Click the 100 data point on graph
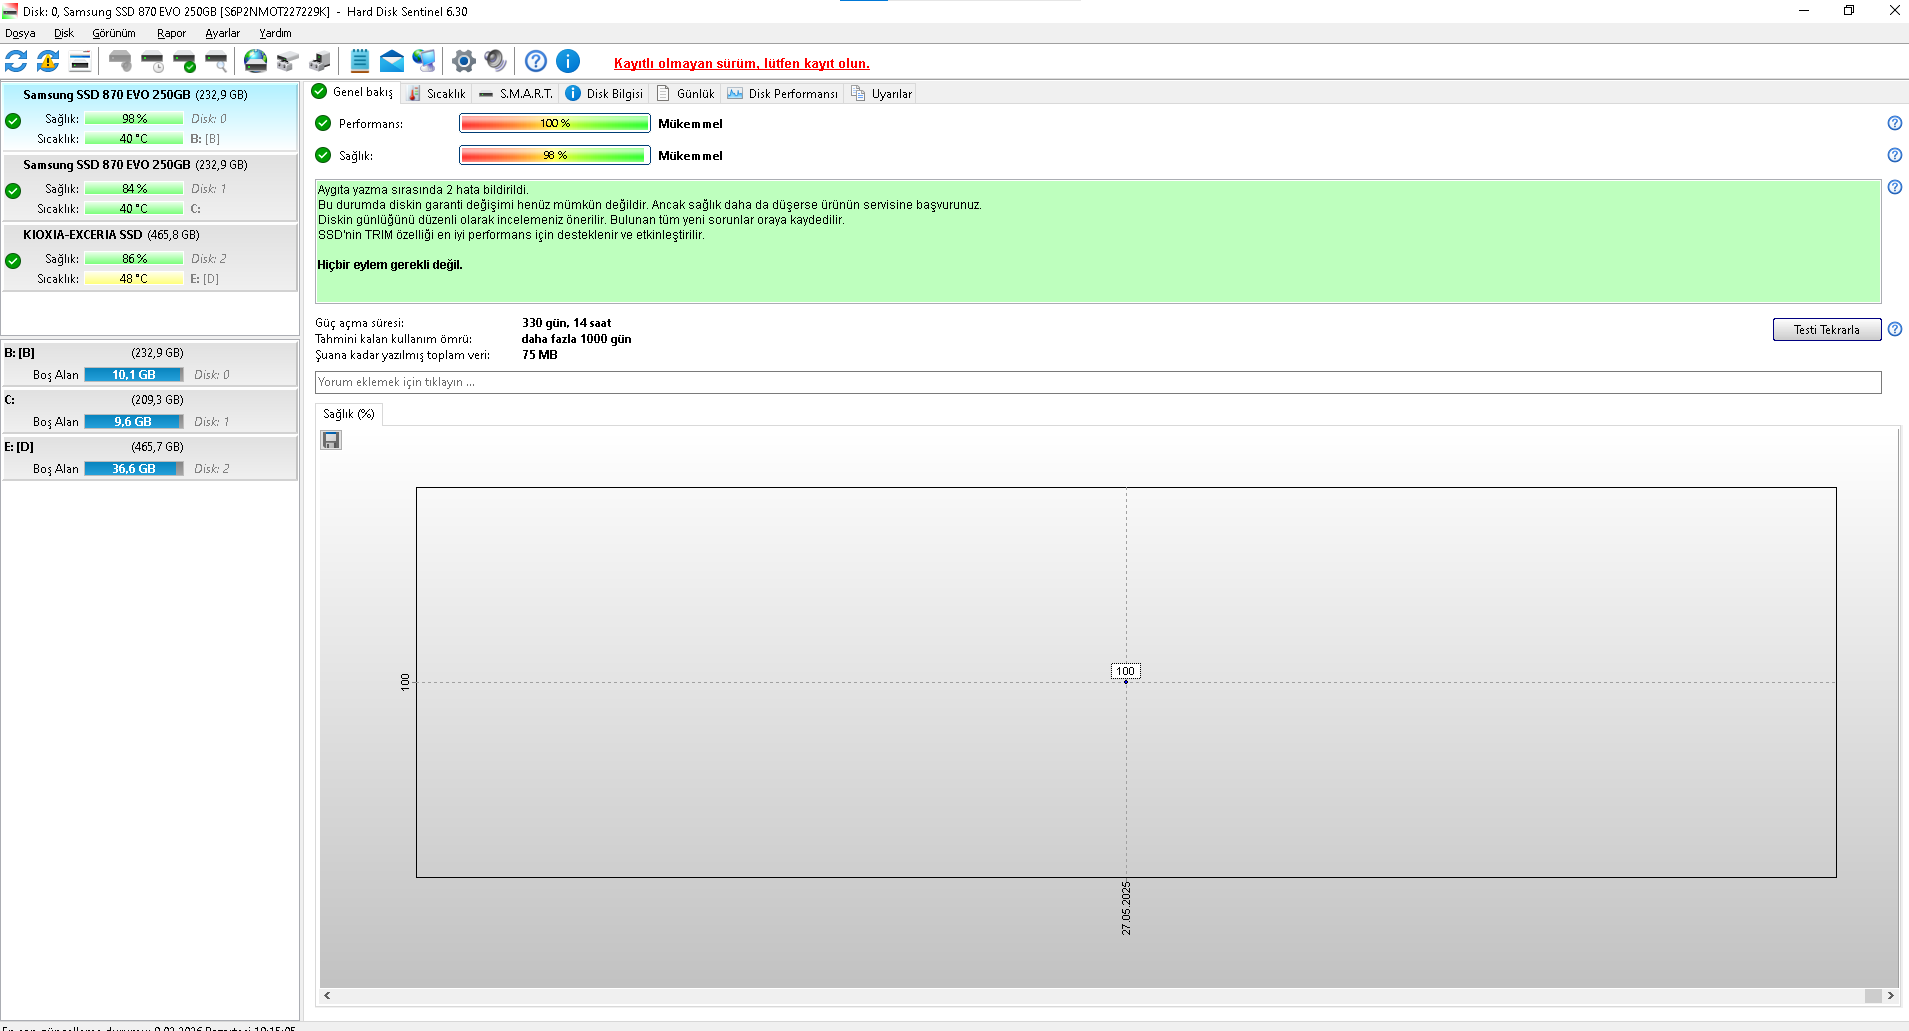This screenshot has width=1909, height=1031. (x=1126, y=681)
